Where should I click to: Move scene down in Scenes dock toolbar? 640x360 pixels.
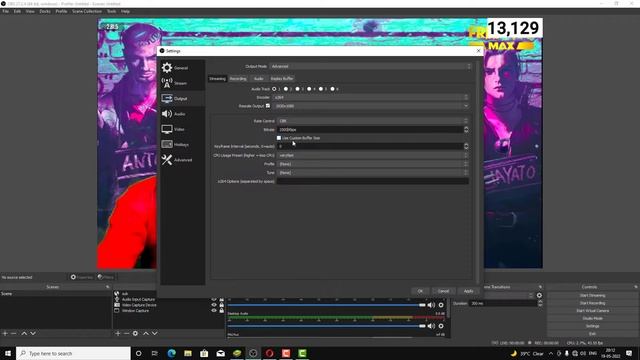pyautogui.click(x=33, y=333)
